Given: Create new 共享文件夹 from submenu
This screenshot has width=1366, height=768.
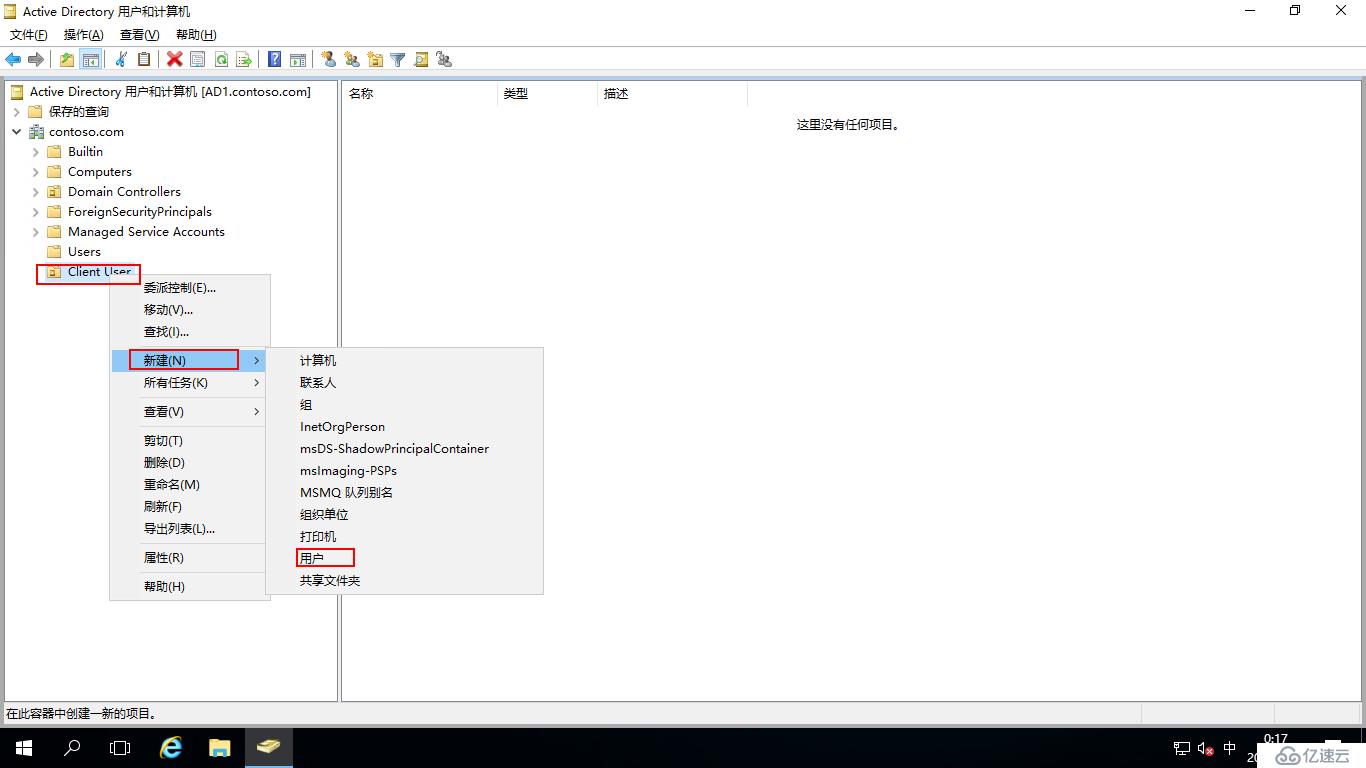Looking at the screenshot, I should tap(404, 581).
